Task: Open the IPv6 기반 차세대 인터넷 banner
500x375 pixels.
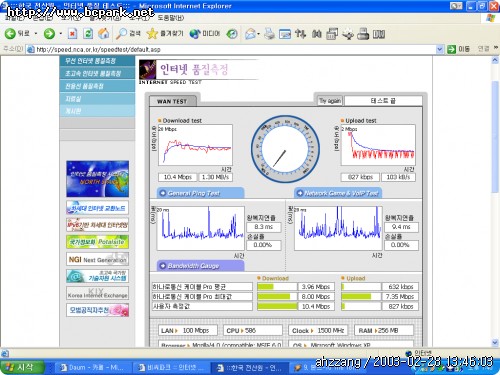Action: (97, 225)
